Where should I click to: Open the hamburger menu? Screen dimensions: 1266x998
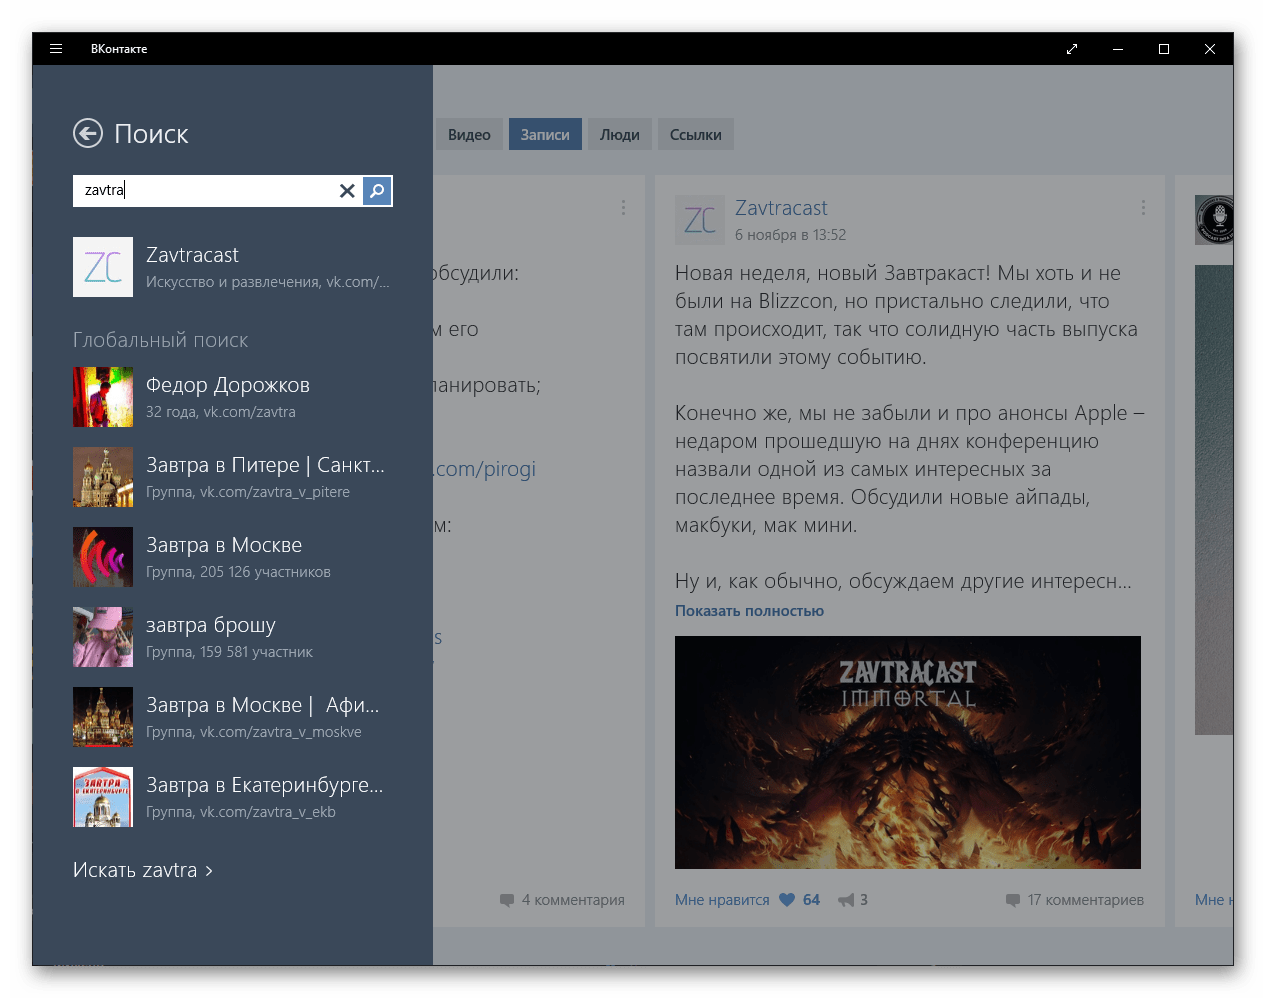(x=56, y=48)
